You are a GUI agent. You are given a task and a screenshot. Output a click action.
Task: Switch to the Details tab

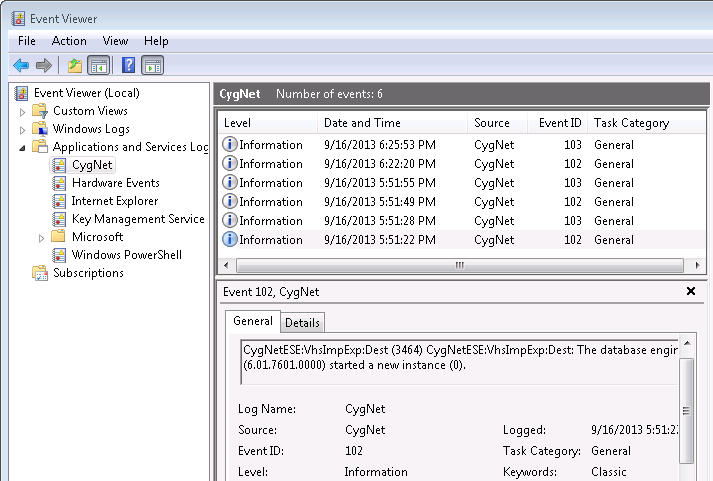[x=302, y=322]
